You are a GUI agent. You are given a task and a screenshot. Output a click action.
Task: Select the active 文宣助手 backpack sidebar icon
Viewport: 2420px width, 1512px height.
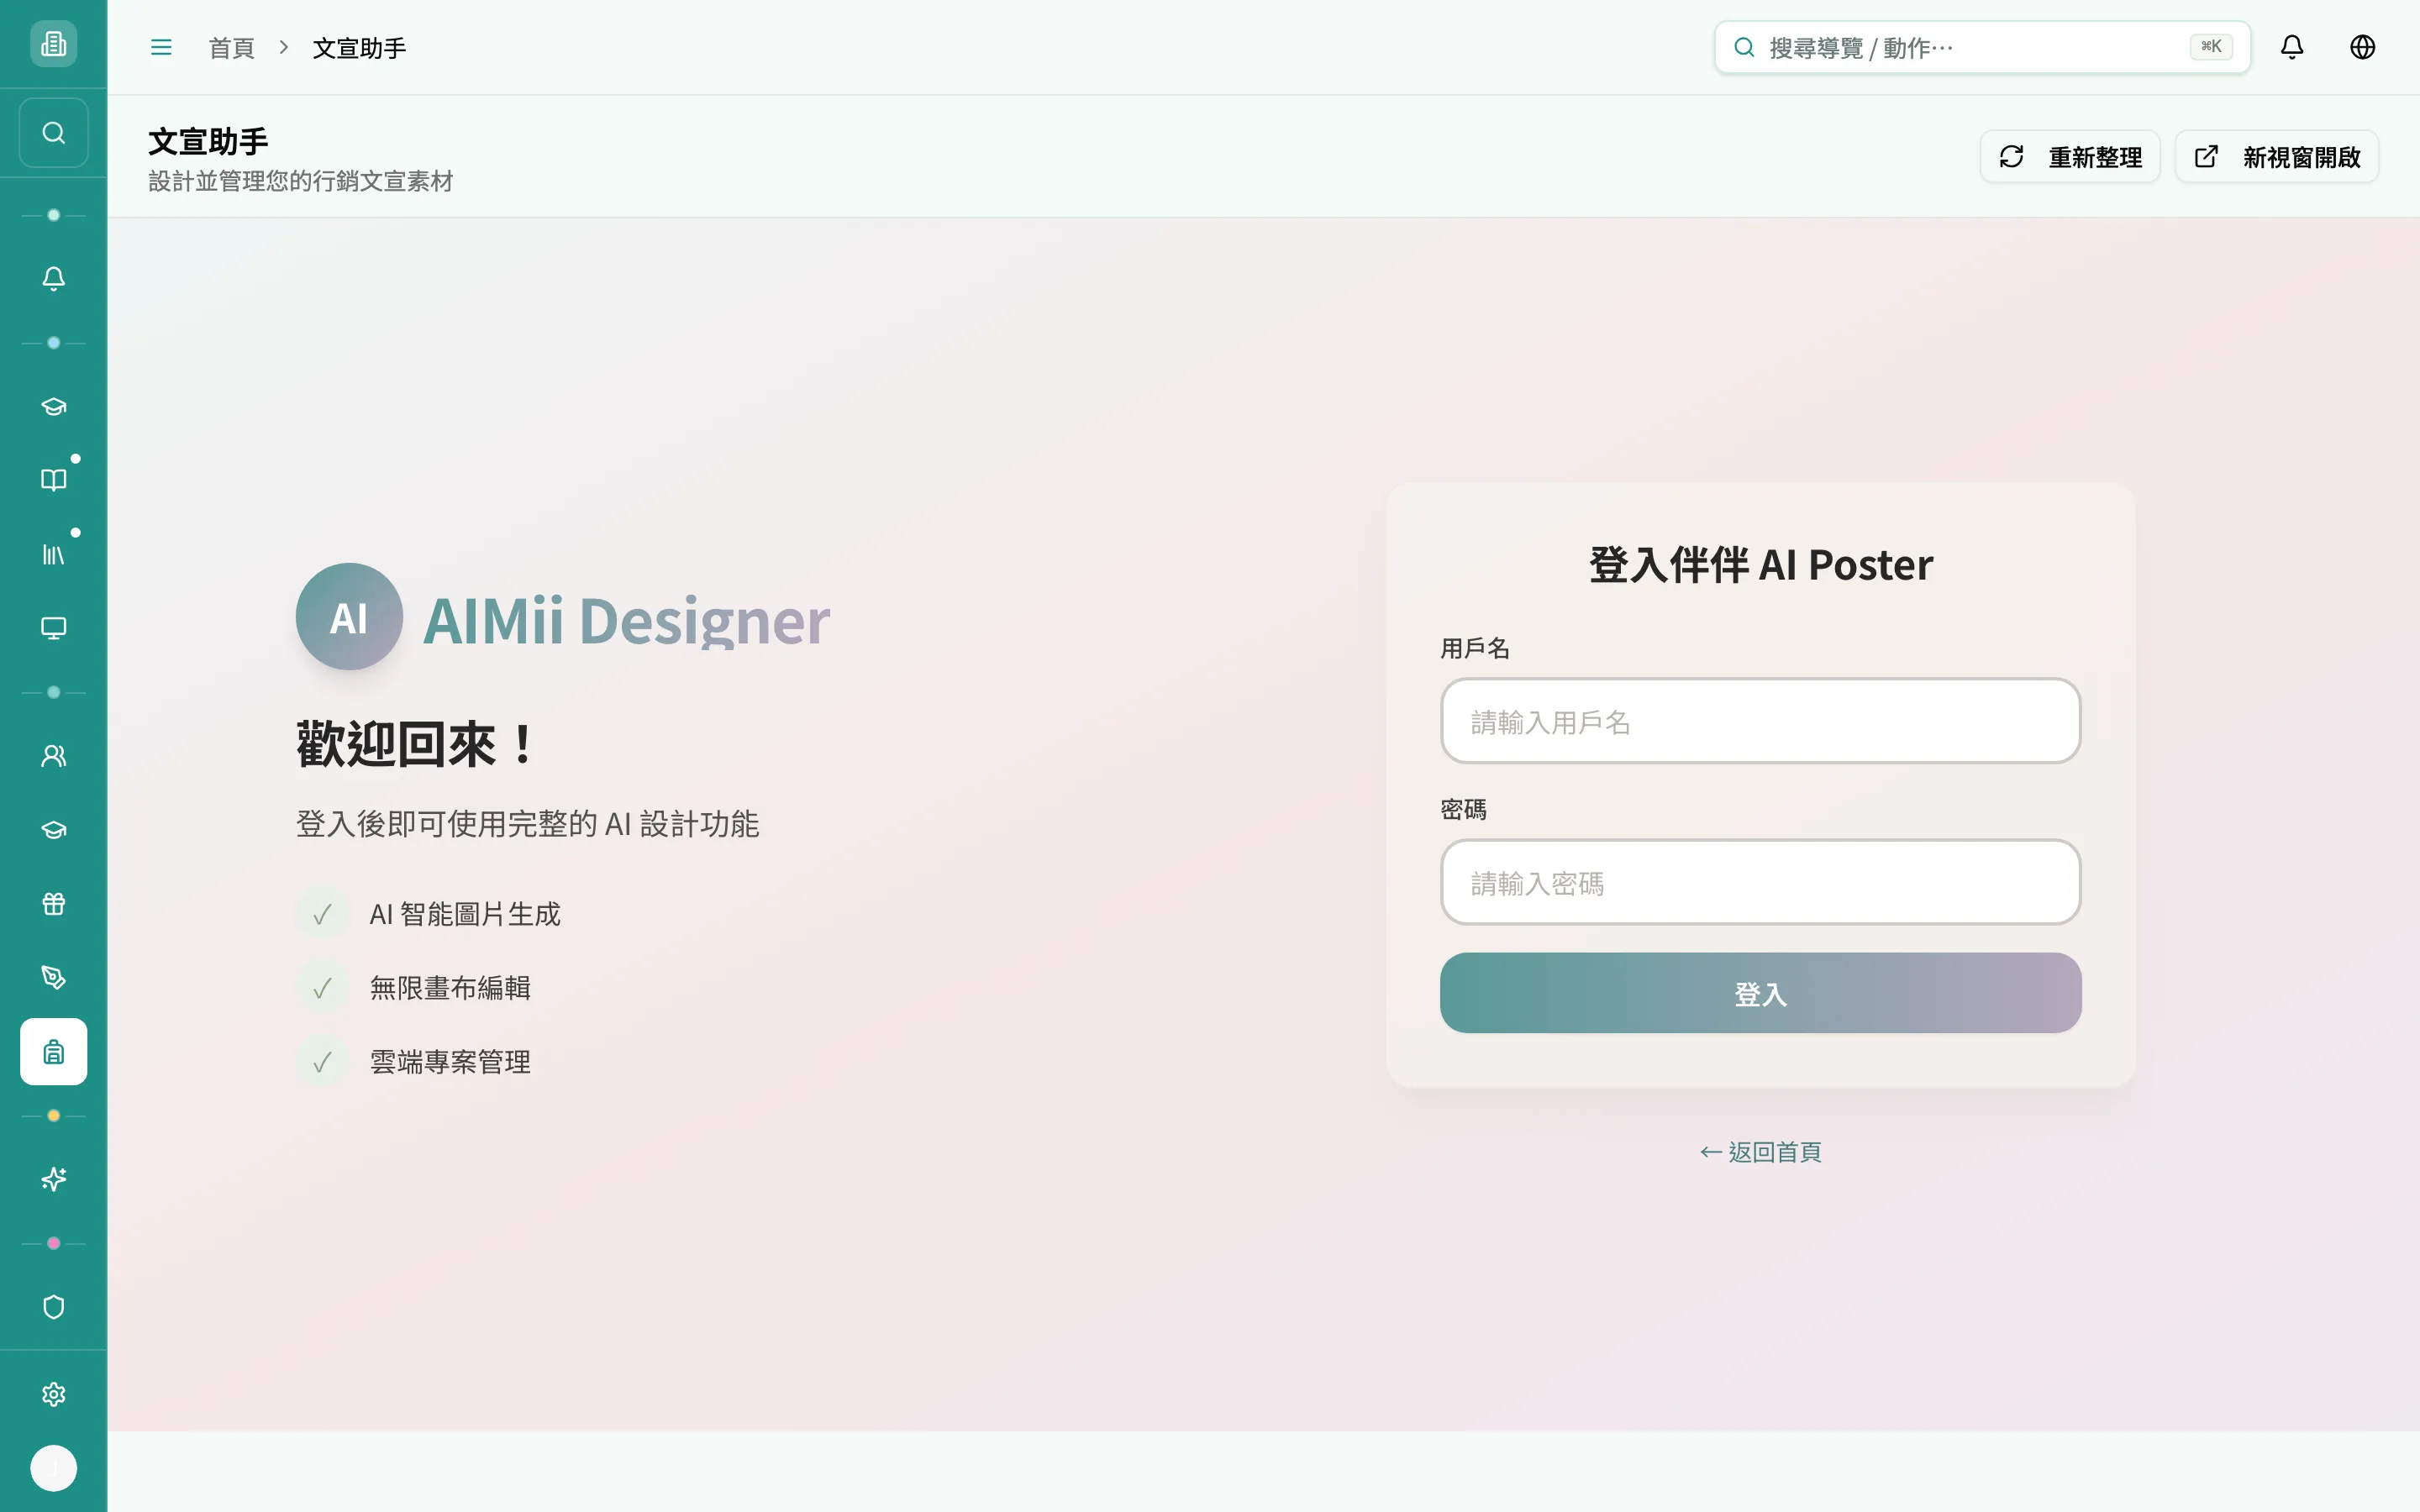[53, 1052]
